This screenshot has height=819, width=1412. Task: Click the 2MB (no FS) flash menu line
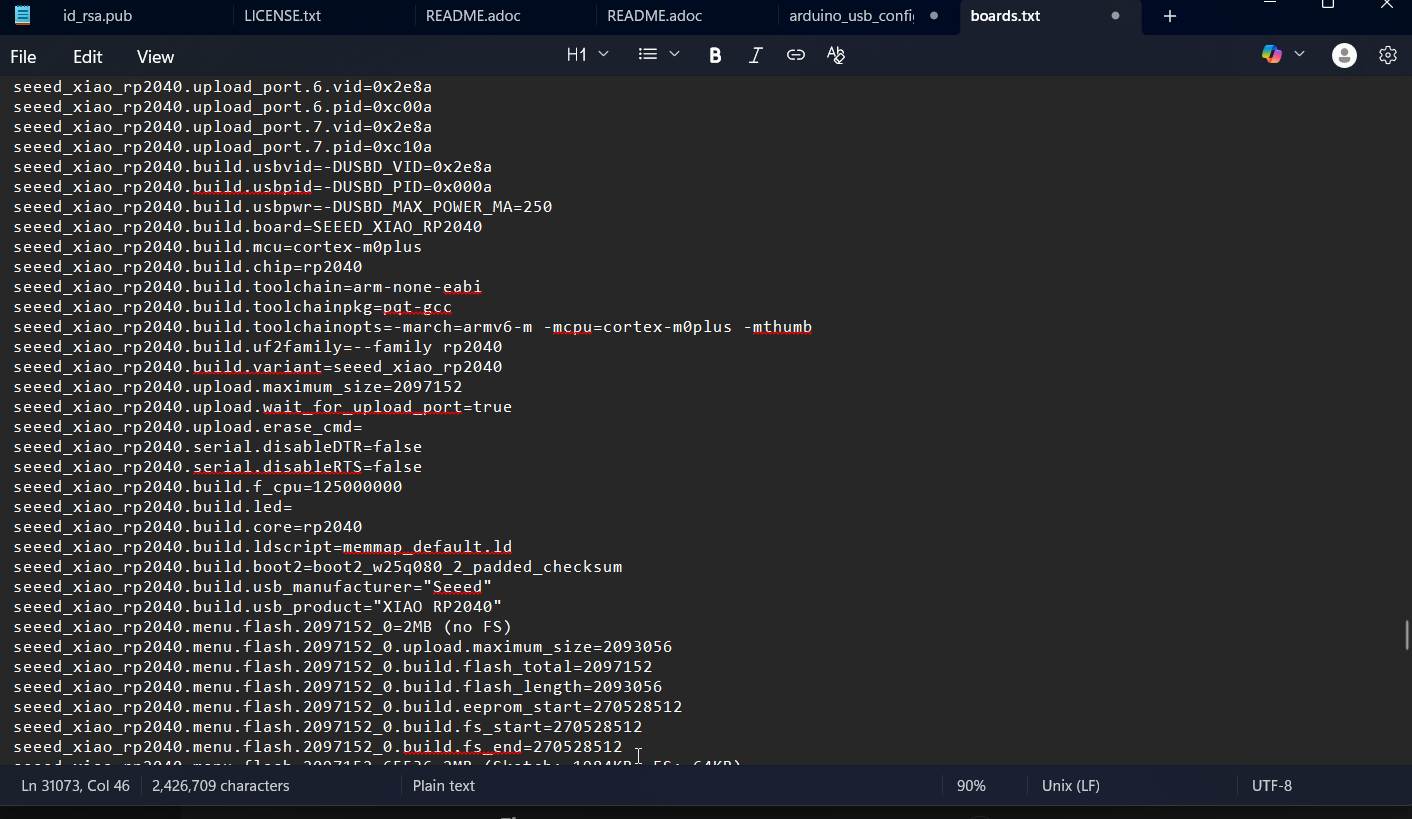[263, 627]
